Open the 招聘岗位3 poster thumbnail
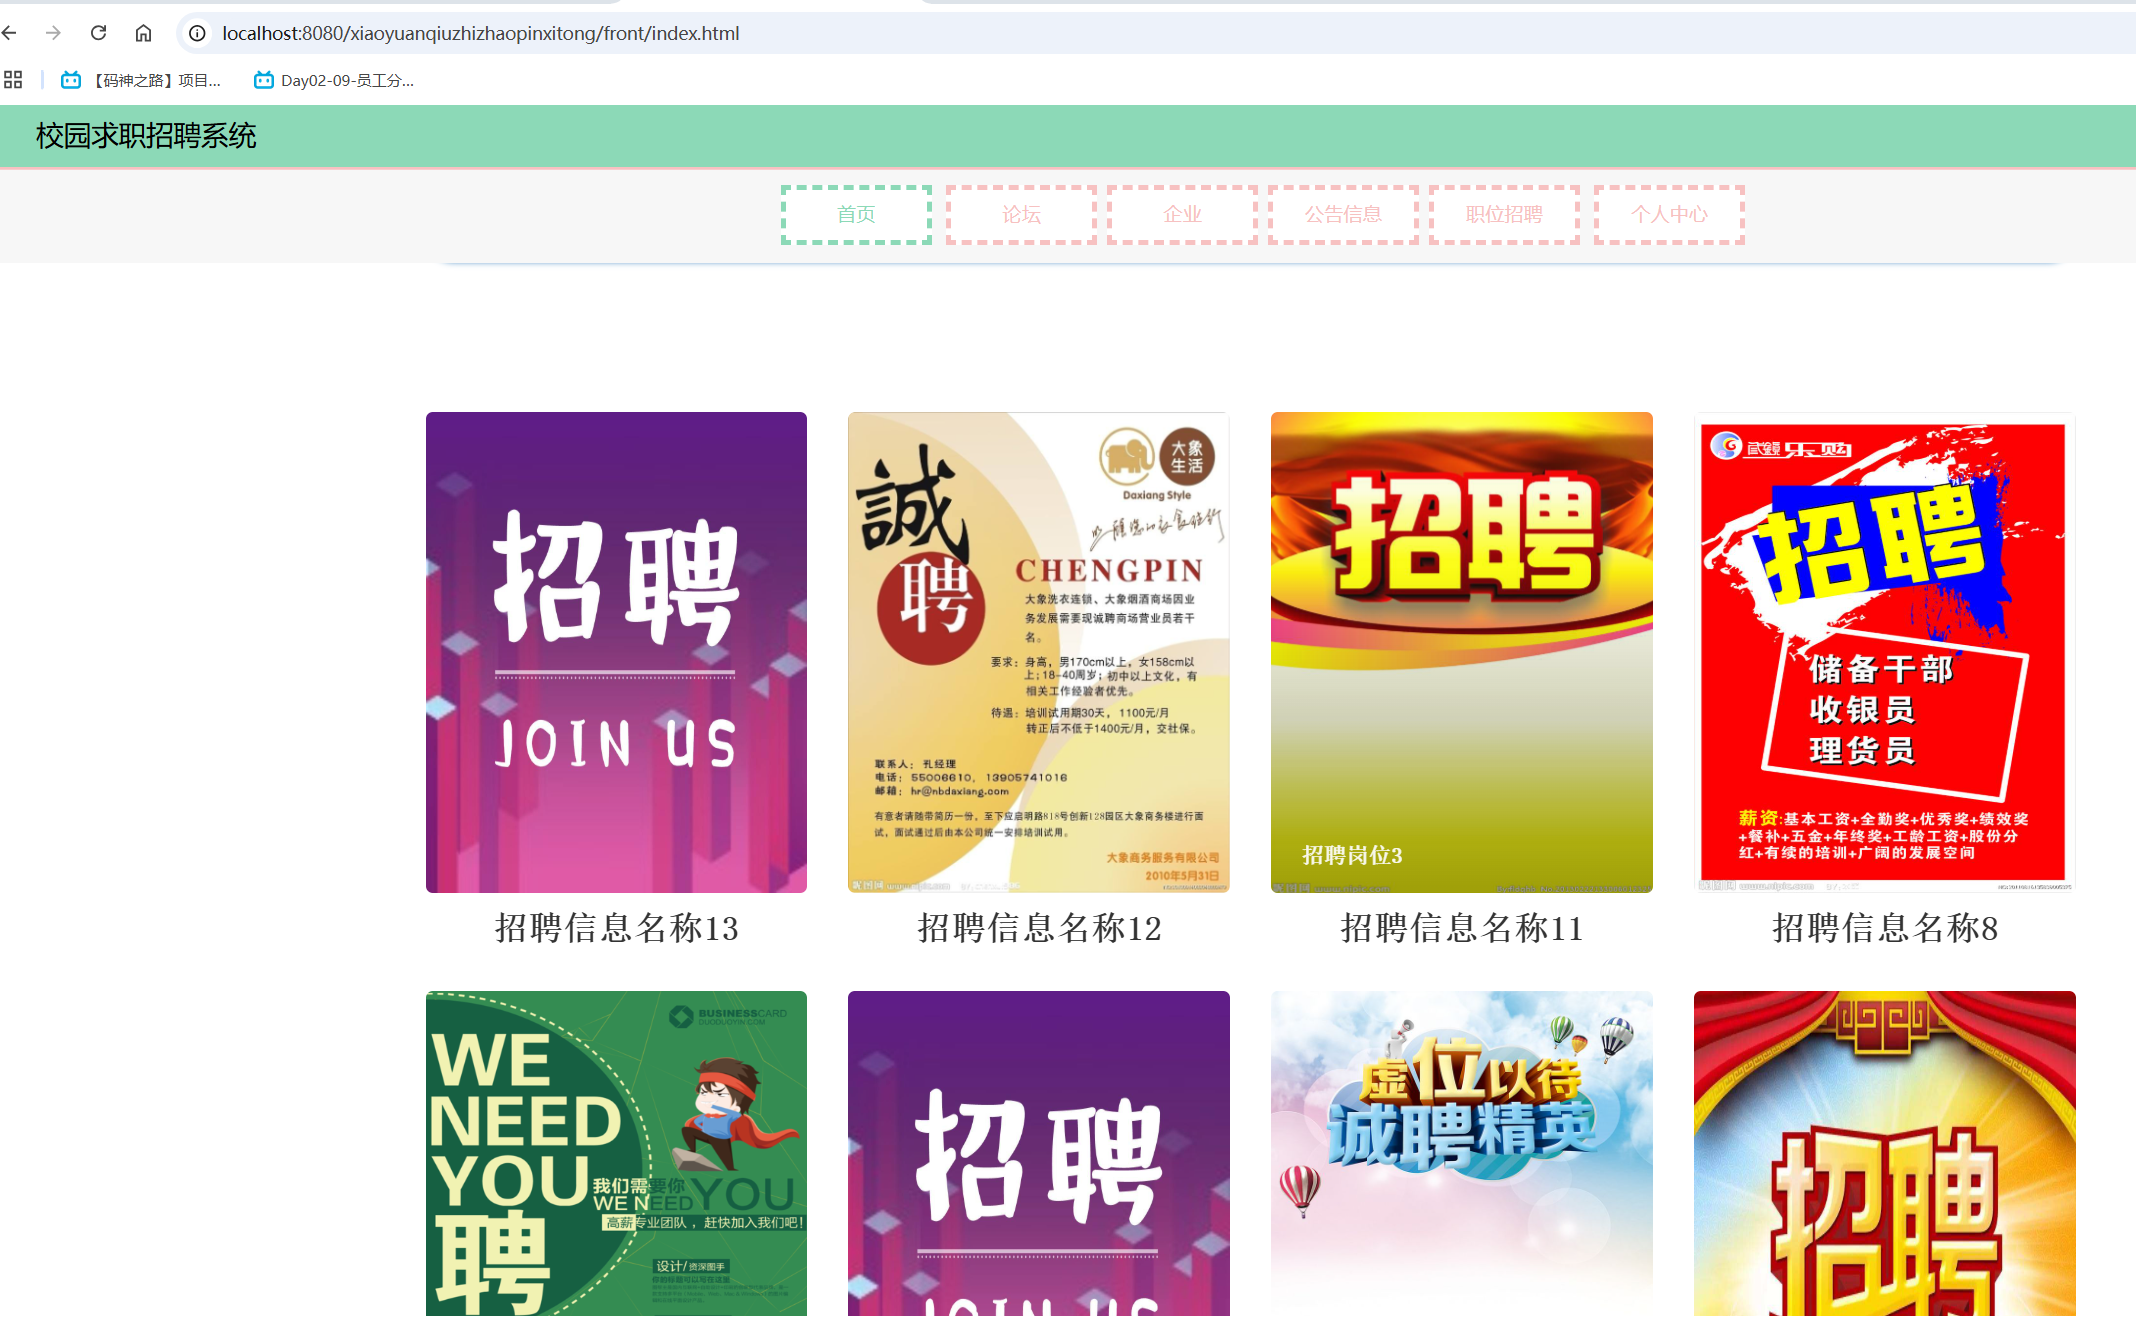 click(x=1462, y=652)
